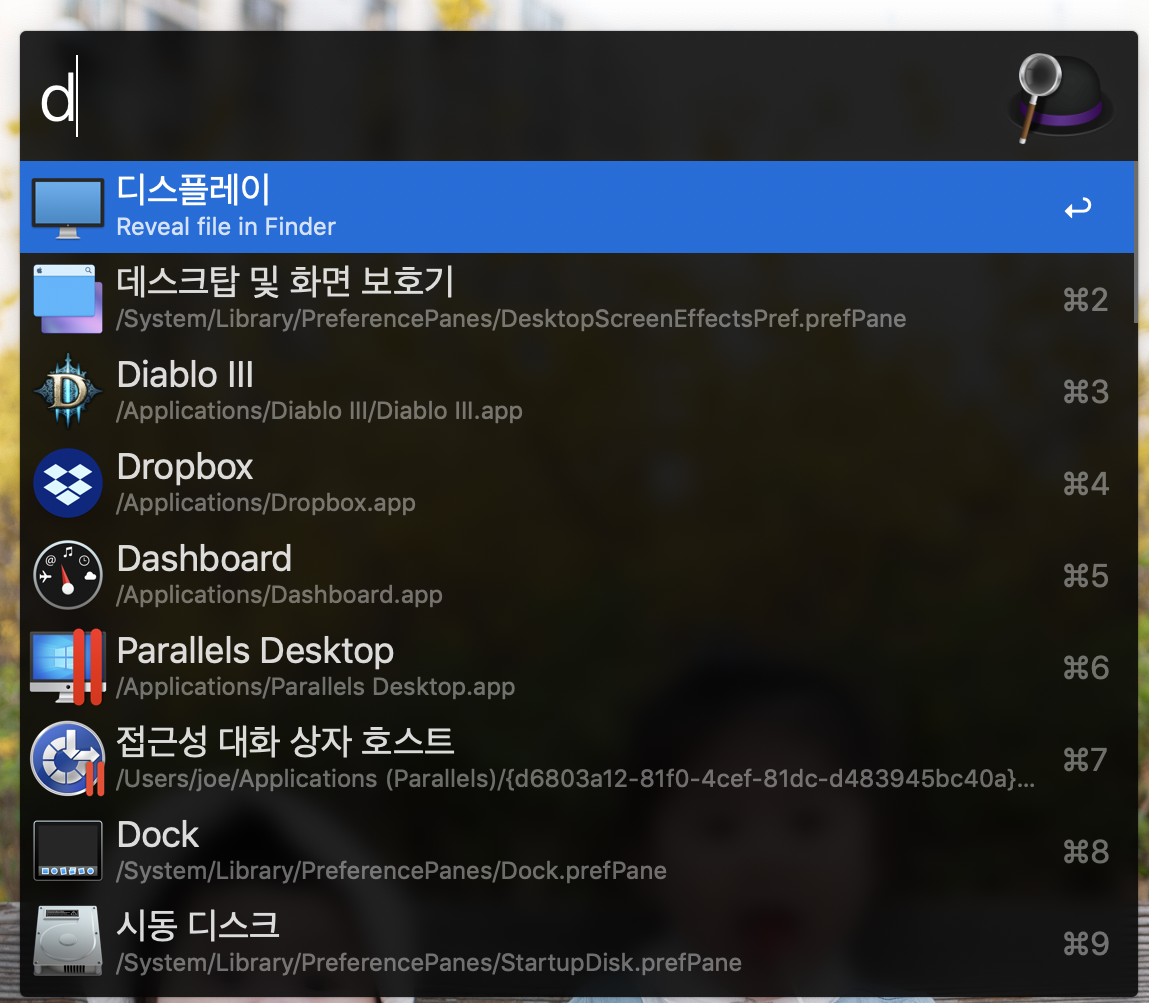Click the /Applications/Dashboard.app path text
The height and width of the screenshot is (1003, 1149).
click(x=279, y=595)
